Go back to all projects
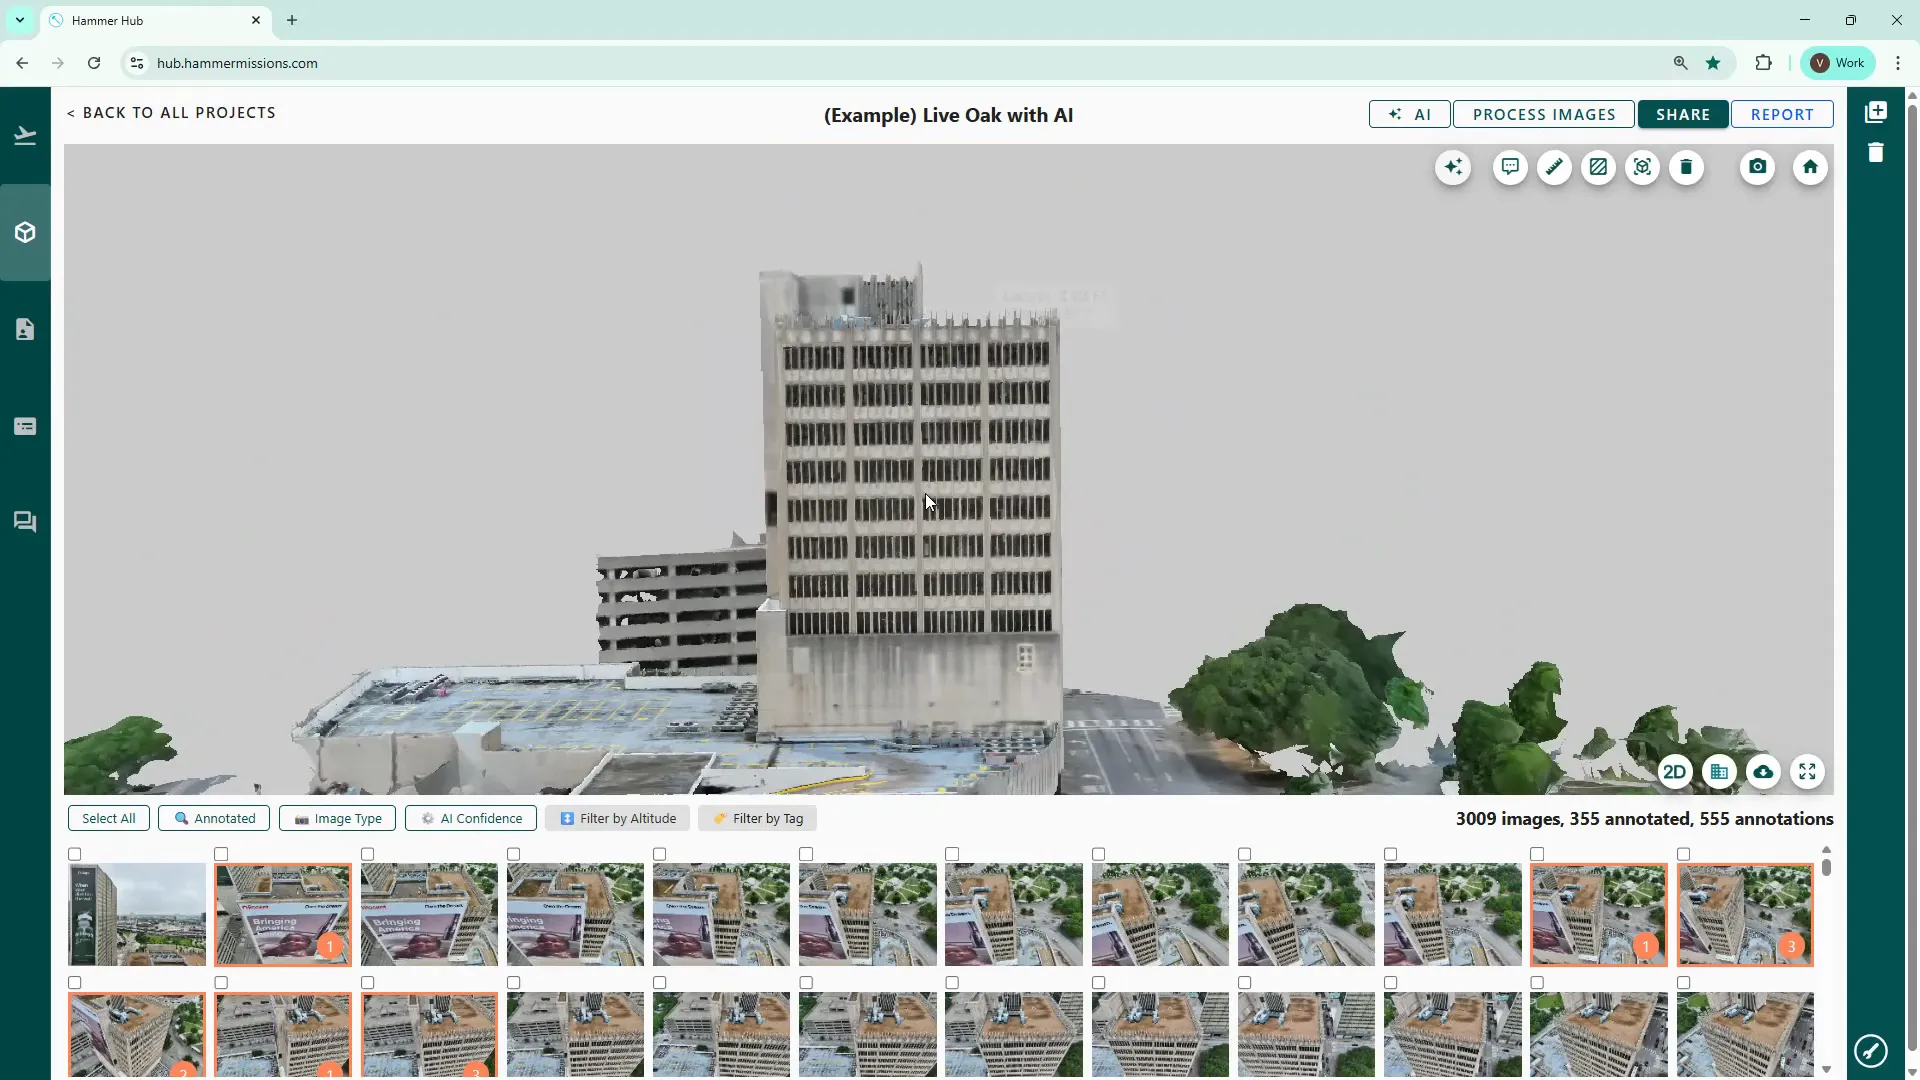Viewport: 1920px width, 1080px height. coord(171,113)
